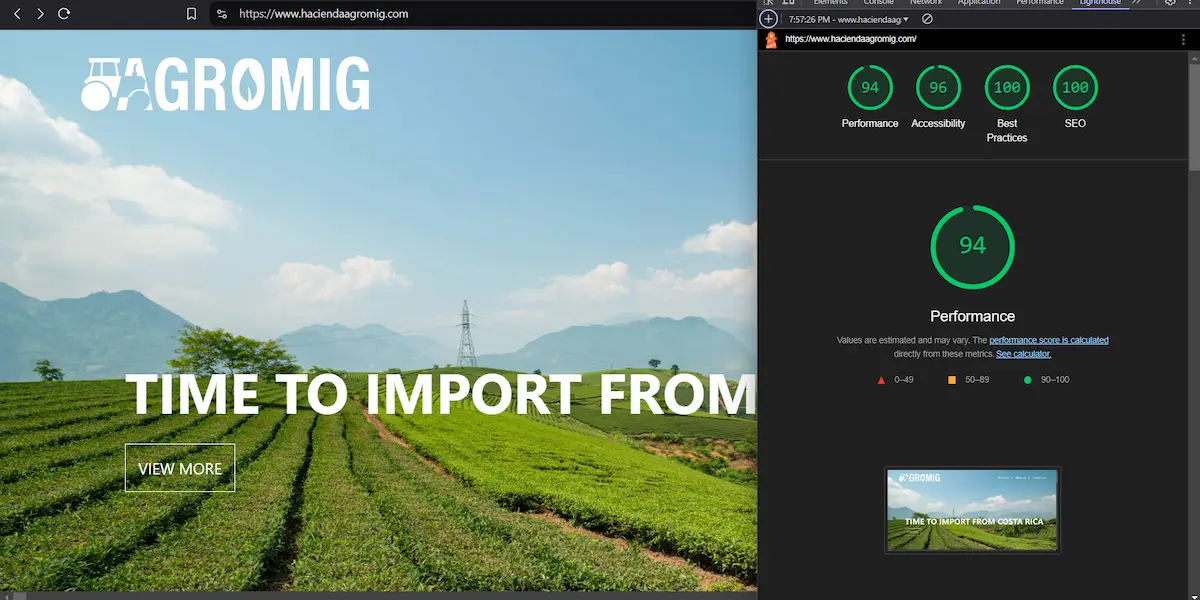Select the Lighthouse tab

pos(1099,3)
